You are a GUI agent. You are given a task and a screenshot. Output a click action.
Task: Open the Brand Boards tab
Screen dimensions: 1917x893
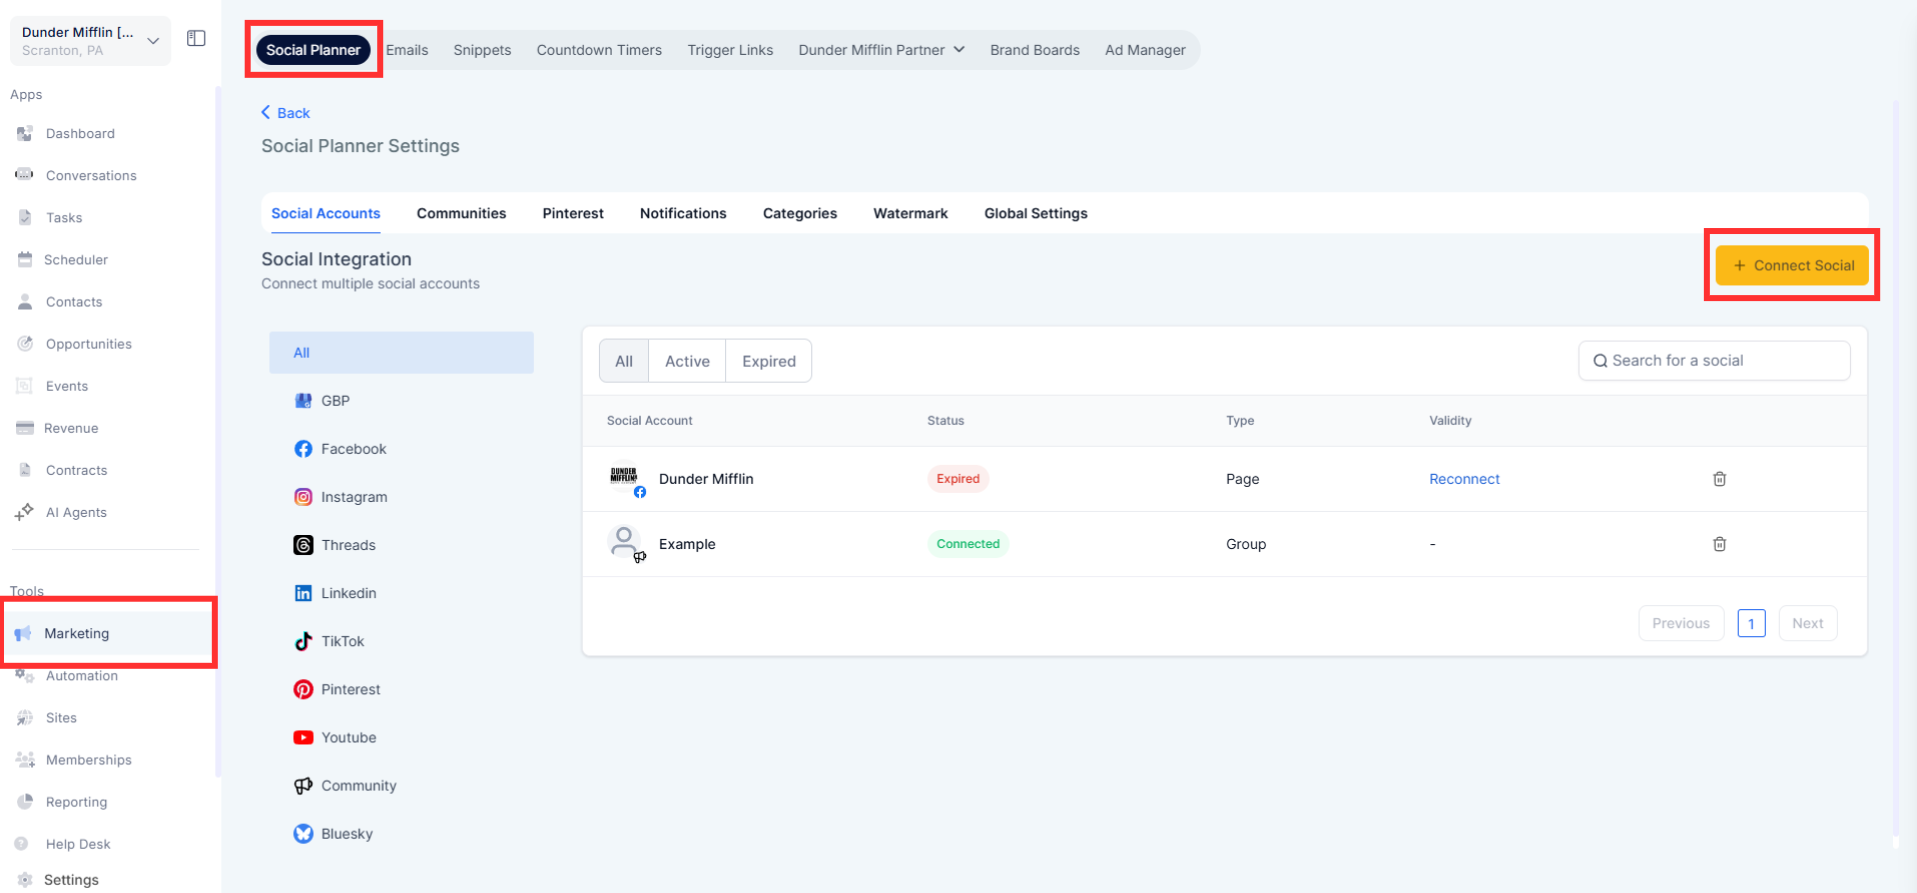click(1035, 50)
